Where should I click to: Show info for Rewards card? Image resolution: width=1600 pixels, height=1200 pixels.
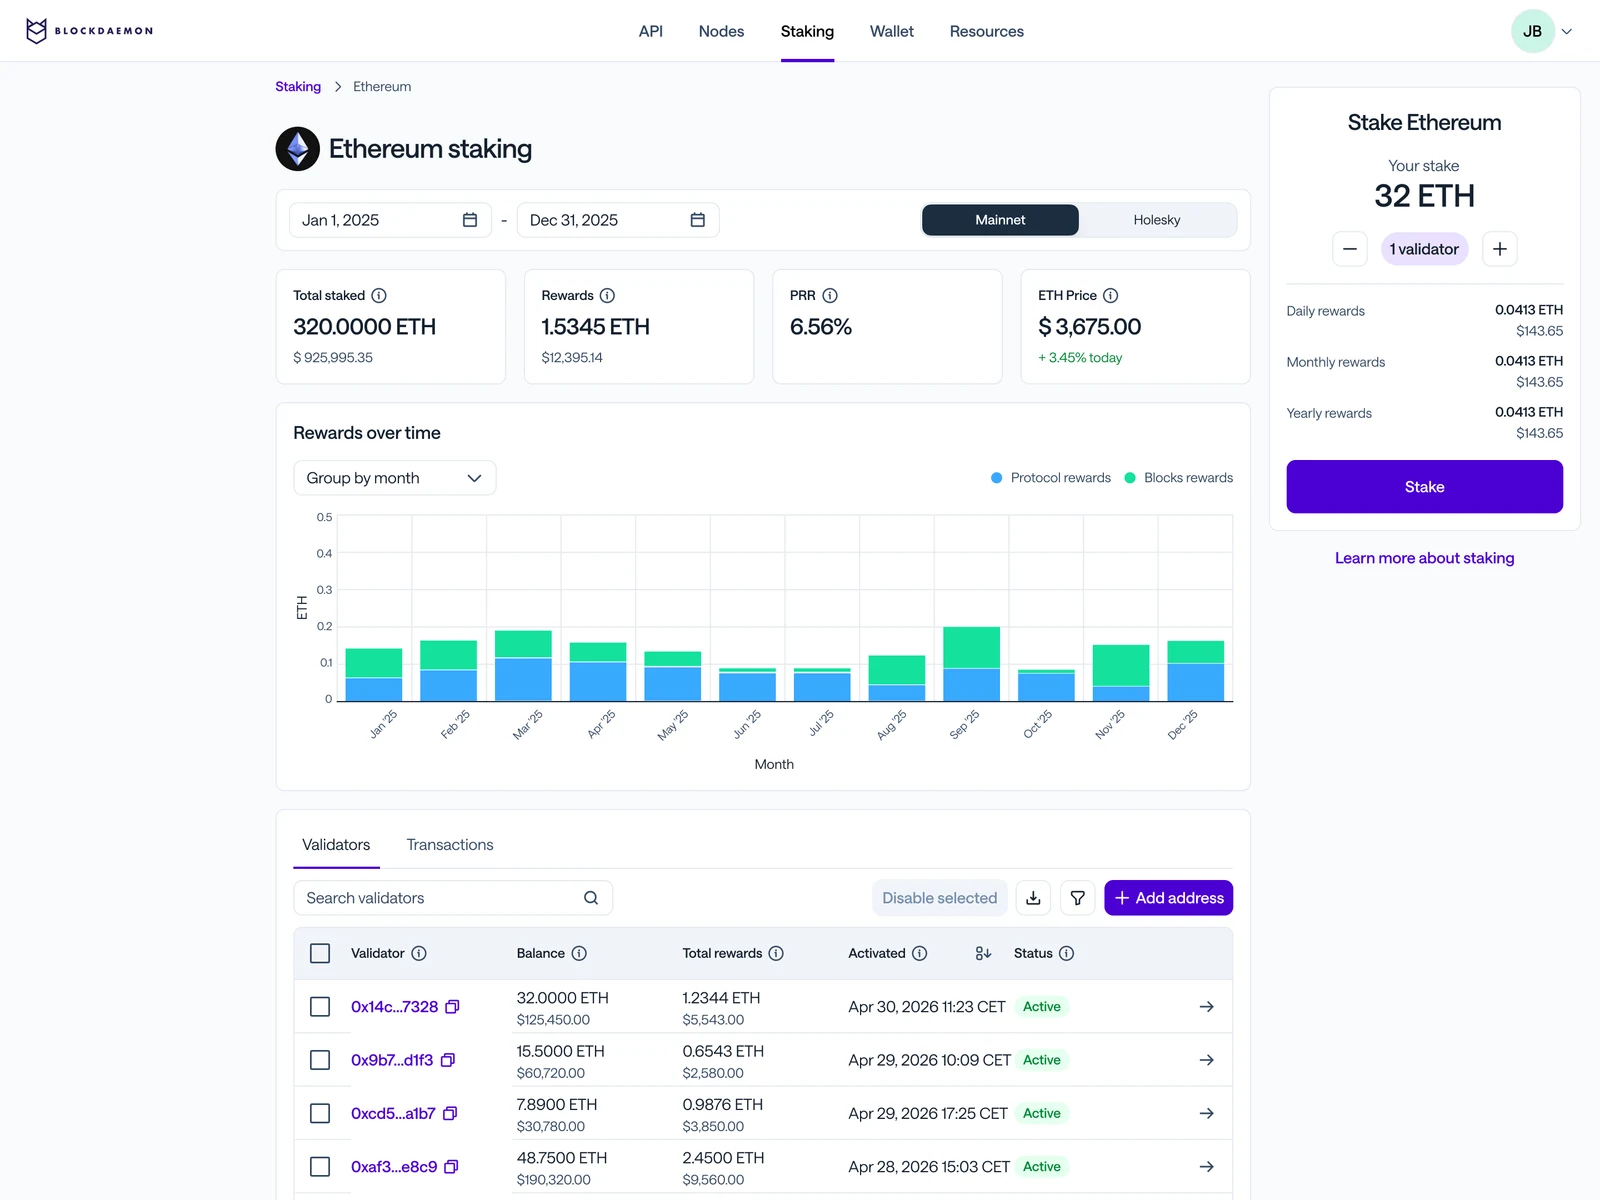click(x=607, y=296)
